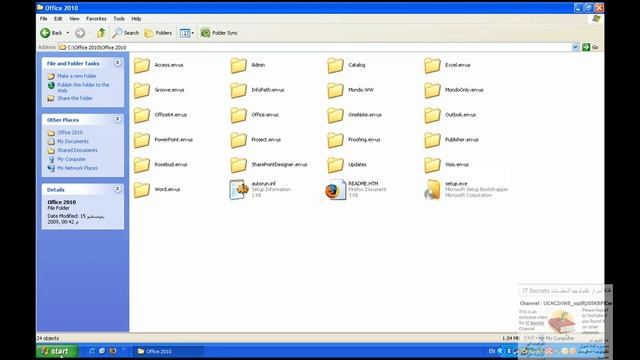The height and width of the screenshot is (360, 640).
Task: Open Shared Documents link
Action: coord(77,151)
